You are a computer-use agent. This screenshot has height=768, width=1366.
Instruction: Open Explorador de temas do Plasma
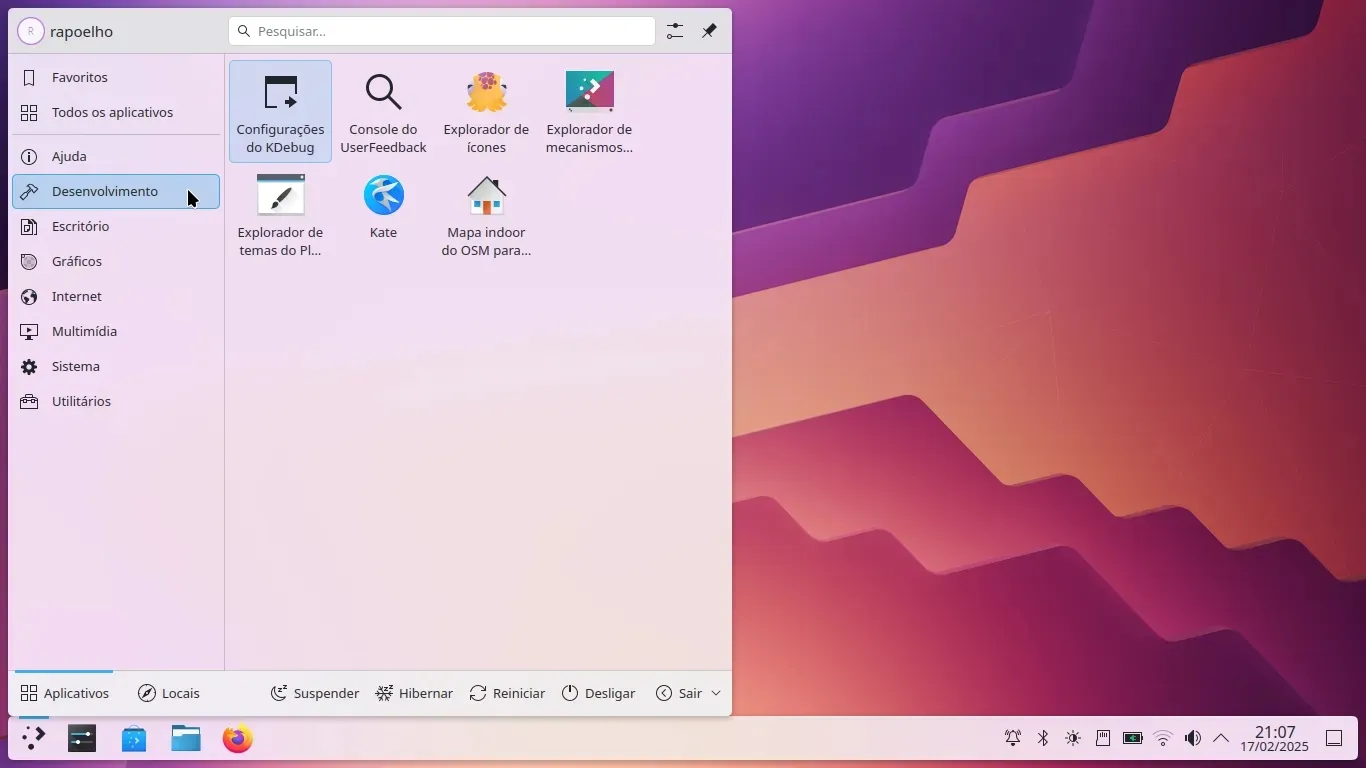coord(280,214)
